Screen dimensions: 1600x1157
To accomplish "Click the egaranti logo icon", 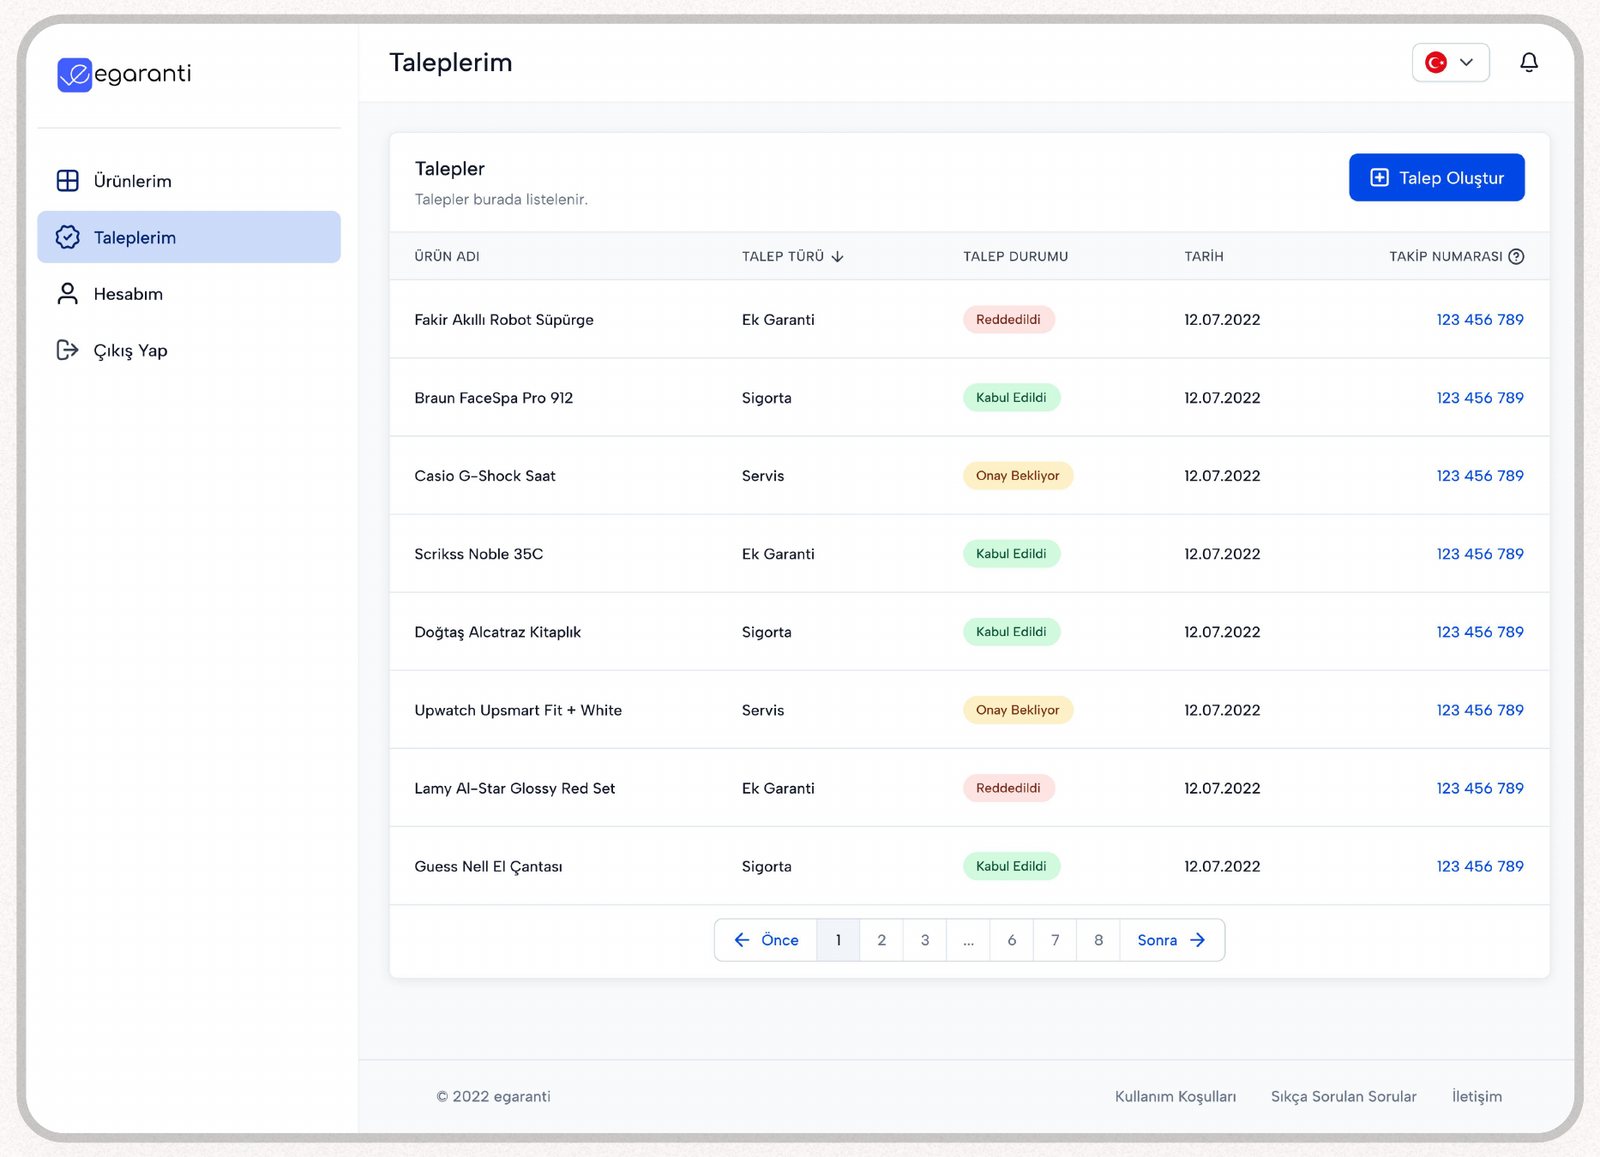I will coord(75,75).
